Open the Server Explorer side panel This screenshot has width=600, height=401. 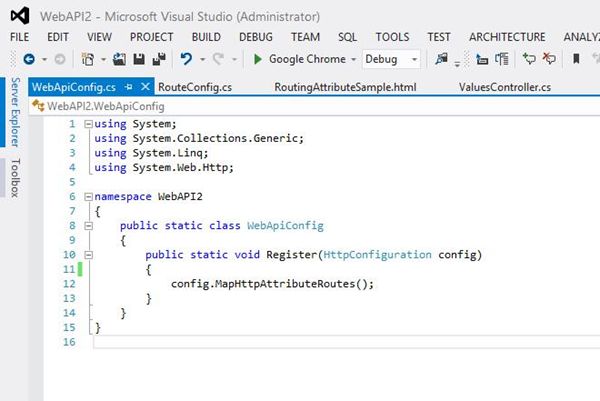(x=15, y=112)
